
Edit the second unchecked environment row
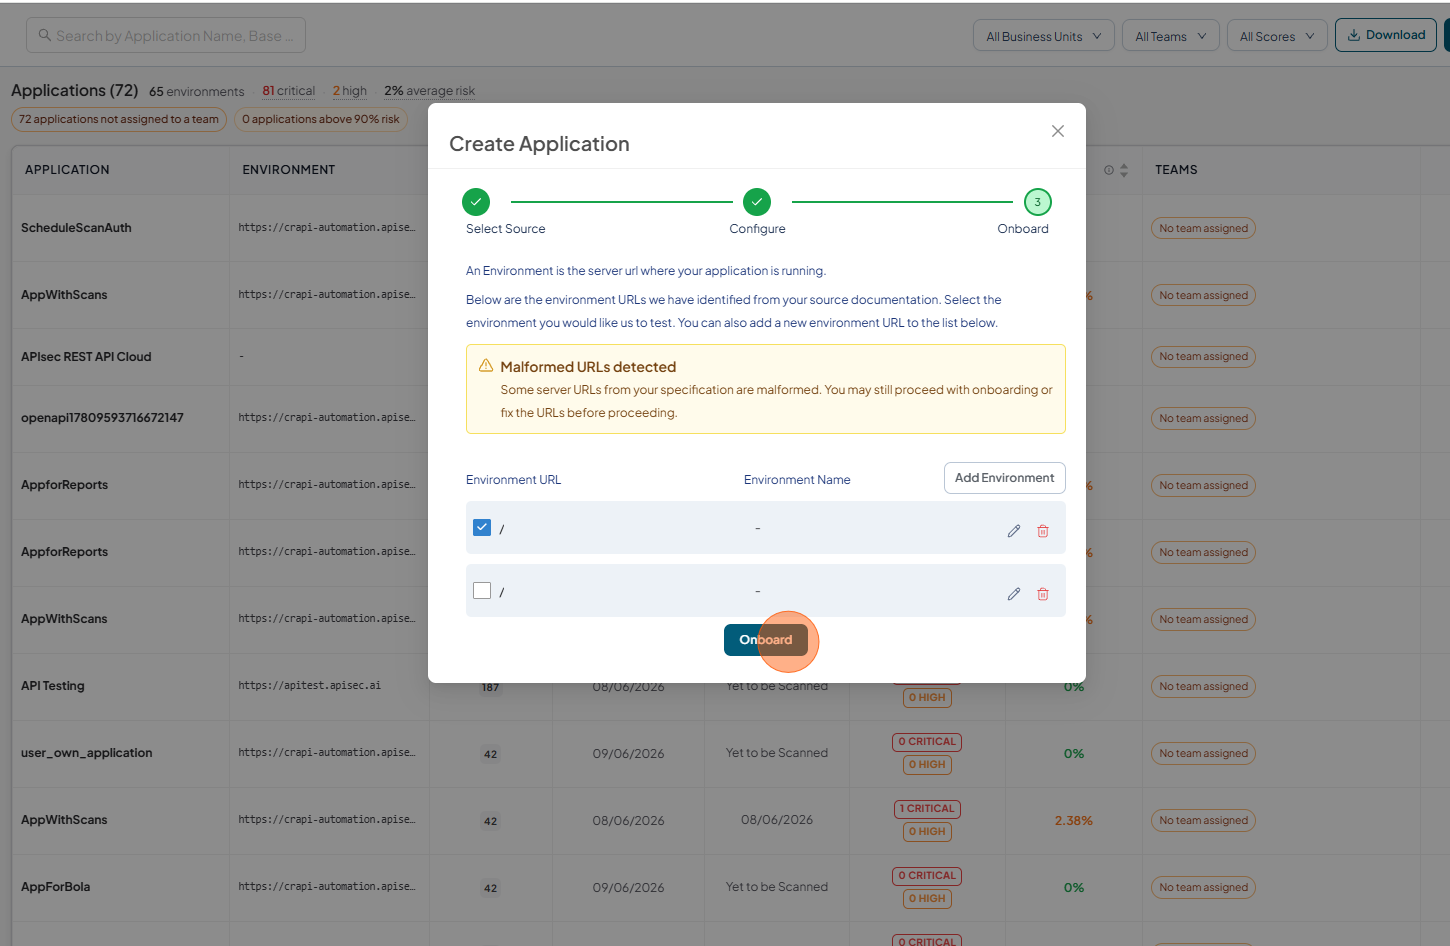[x=1014, y=594]
